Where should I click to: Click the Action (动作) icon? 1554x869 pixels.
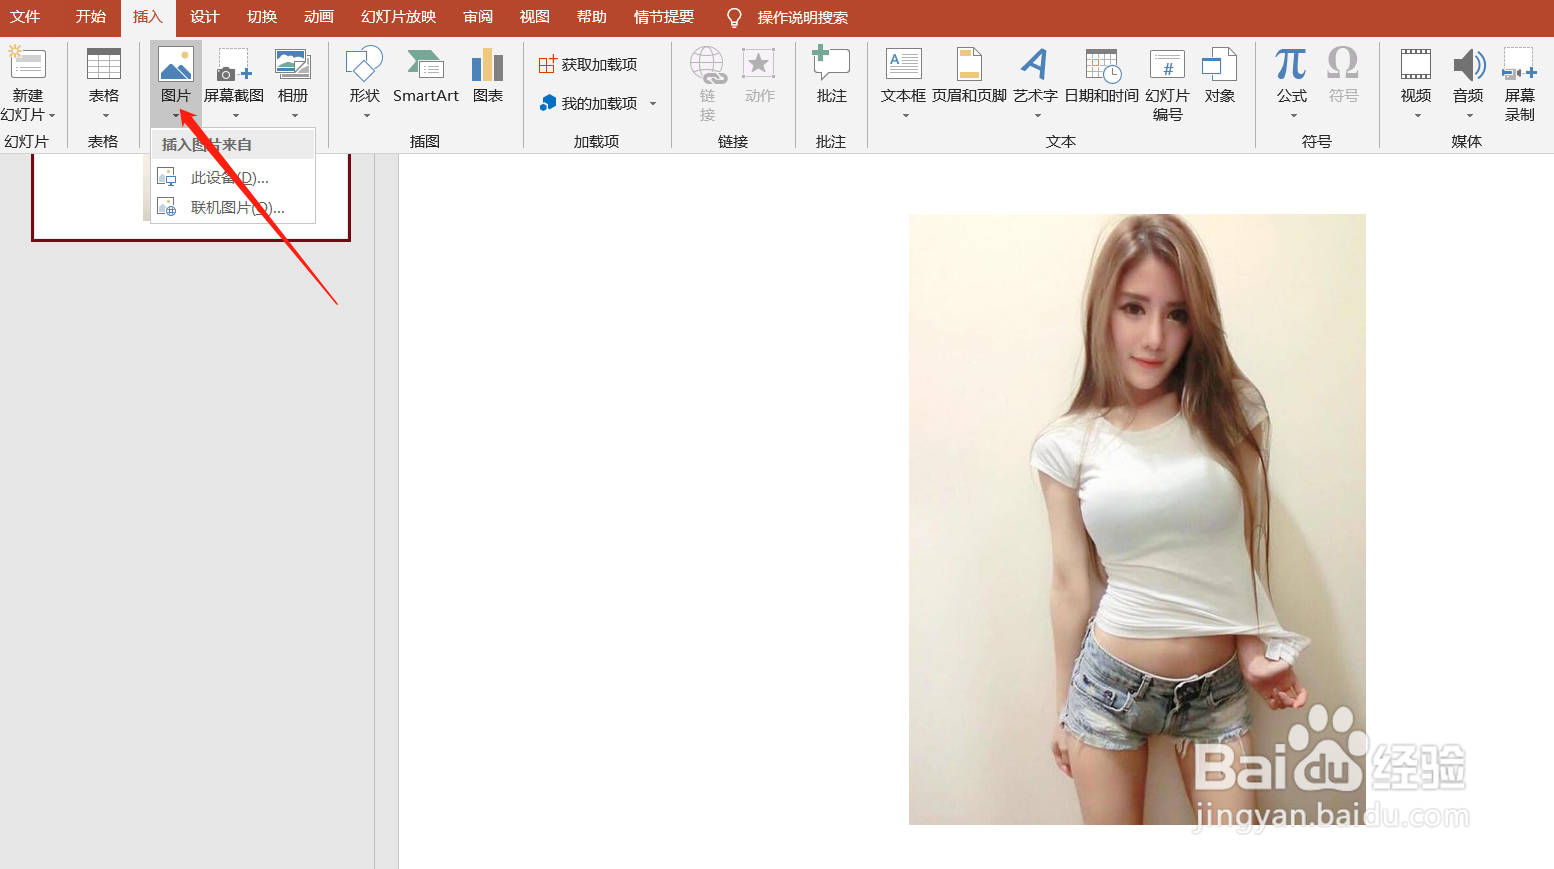tap(759, 64)
